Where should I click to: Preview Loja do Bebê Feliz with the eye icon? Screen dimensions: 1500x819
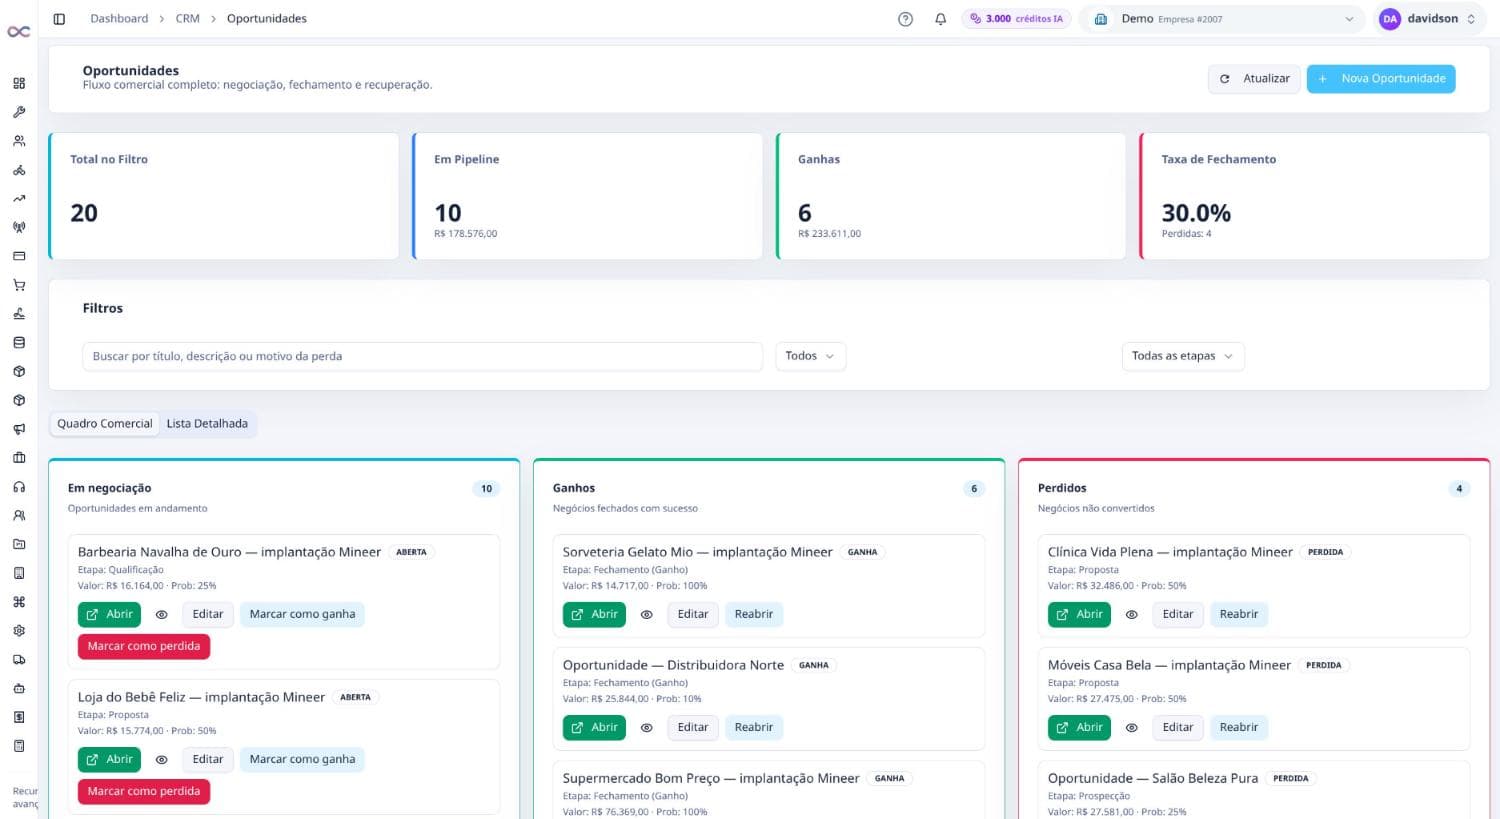click(161, 760)
